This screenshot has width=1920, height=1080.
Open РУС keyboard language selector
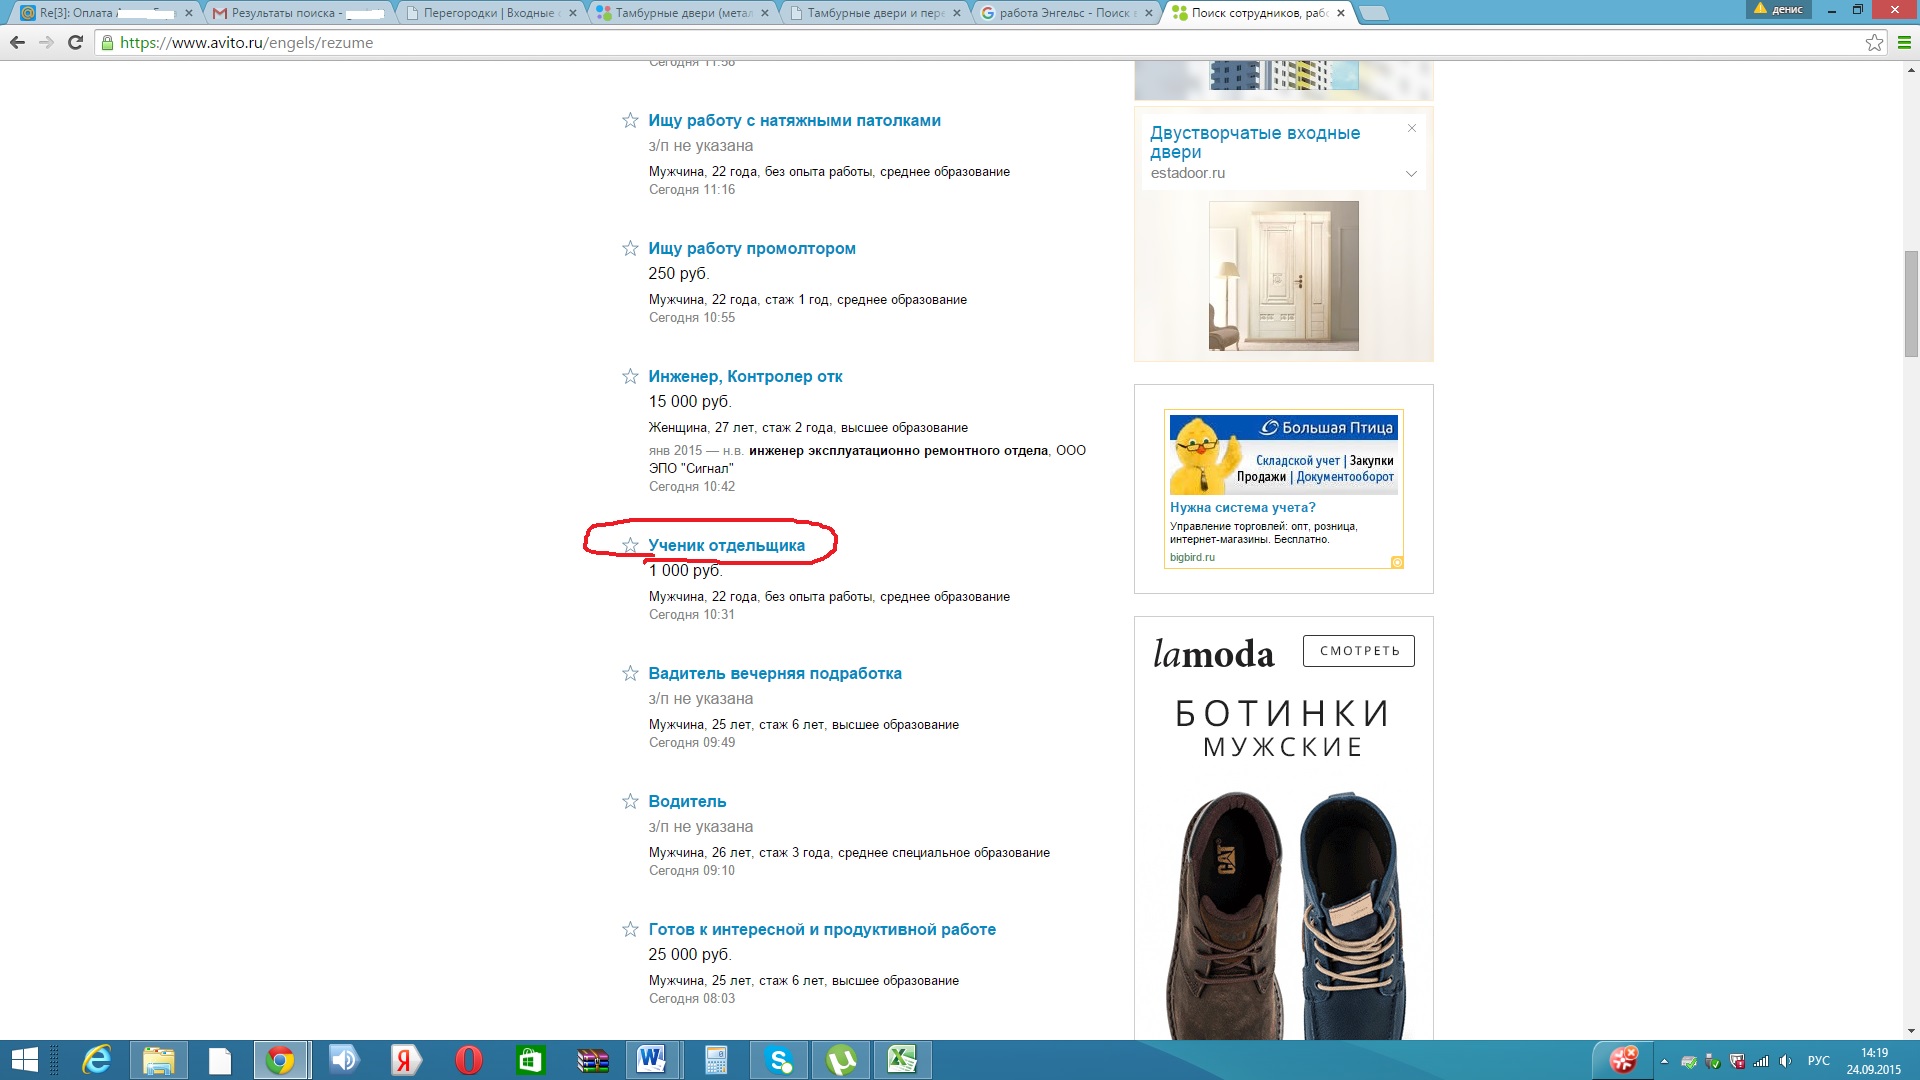point(1818,1061)
